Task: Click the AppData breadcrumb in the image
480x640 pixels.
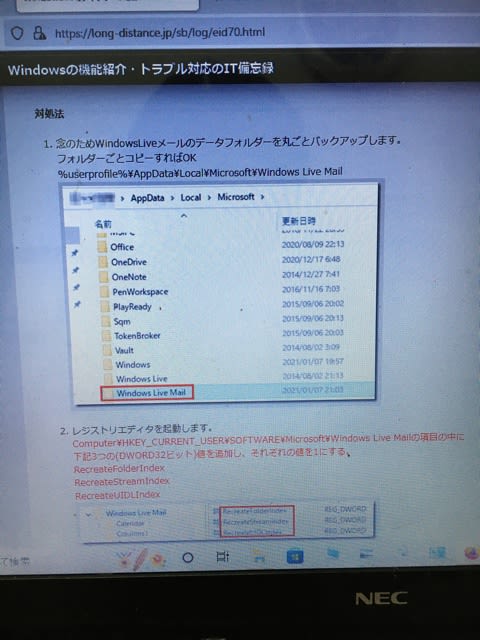Action: pos(147,198)
